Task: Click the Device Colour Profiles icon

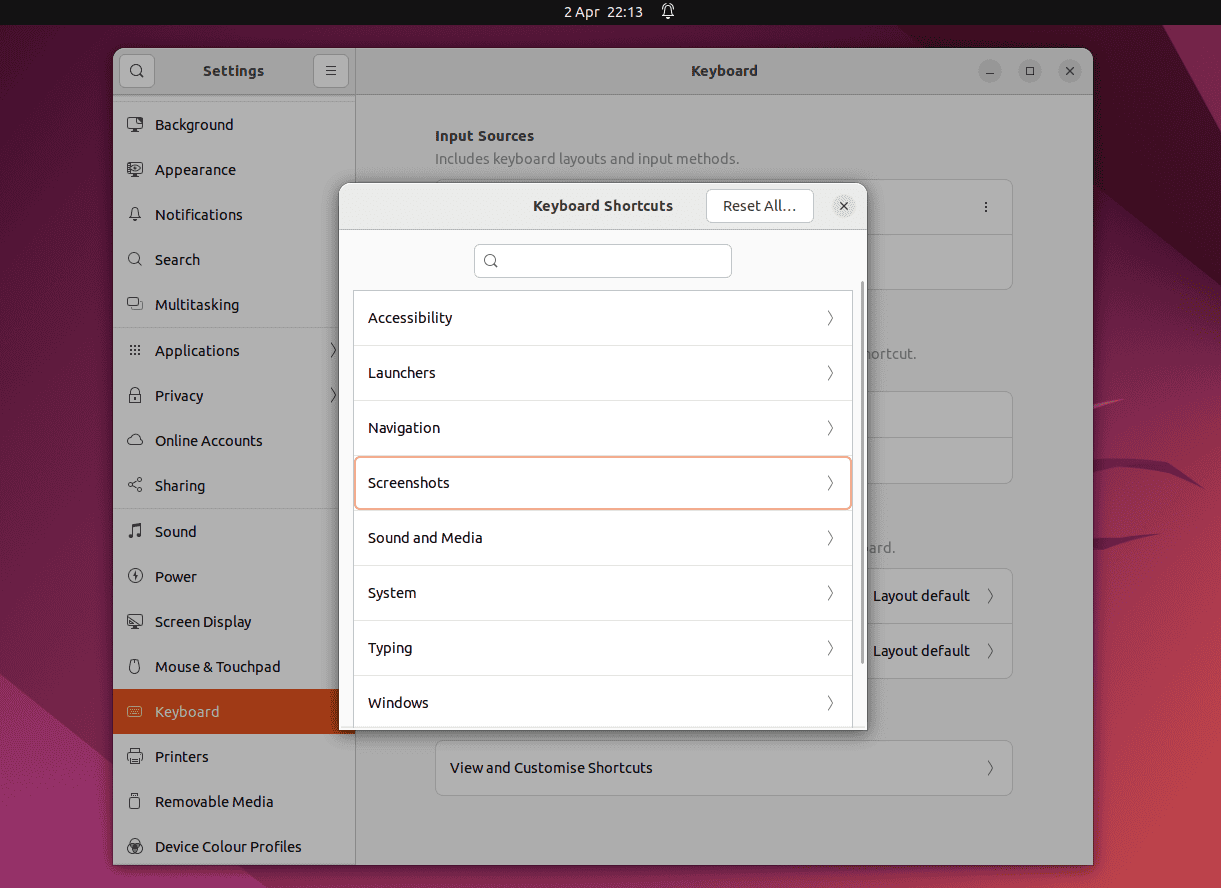Action: pyautogui.click(x=135, y=847)
